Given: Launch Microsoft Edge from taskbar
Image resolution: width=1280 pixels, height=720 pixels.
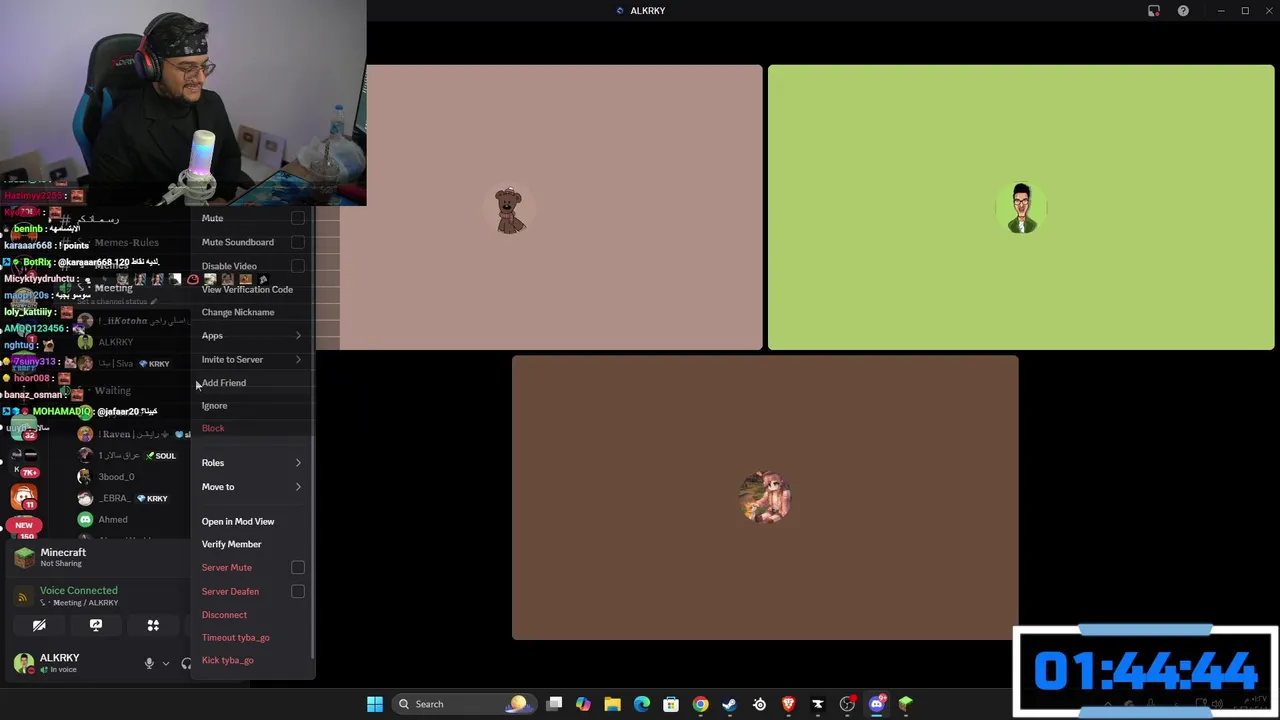Looking at the screenshot, I should click(642, 704).
